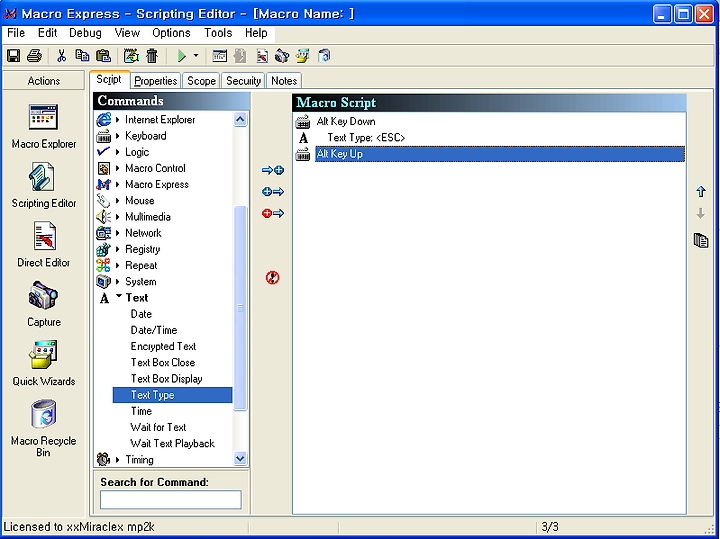
Task: Expand the Mouse command category
Action: tap(118, 201)
